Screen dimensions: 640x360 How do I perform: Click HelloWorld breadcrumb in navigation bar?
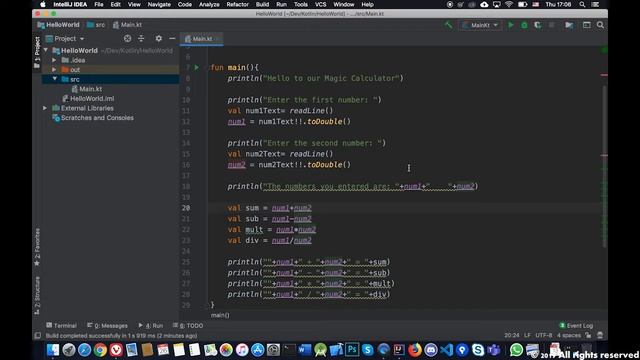click(x=58, y=25)
